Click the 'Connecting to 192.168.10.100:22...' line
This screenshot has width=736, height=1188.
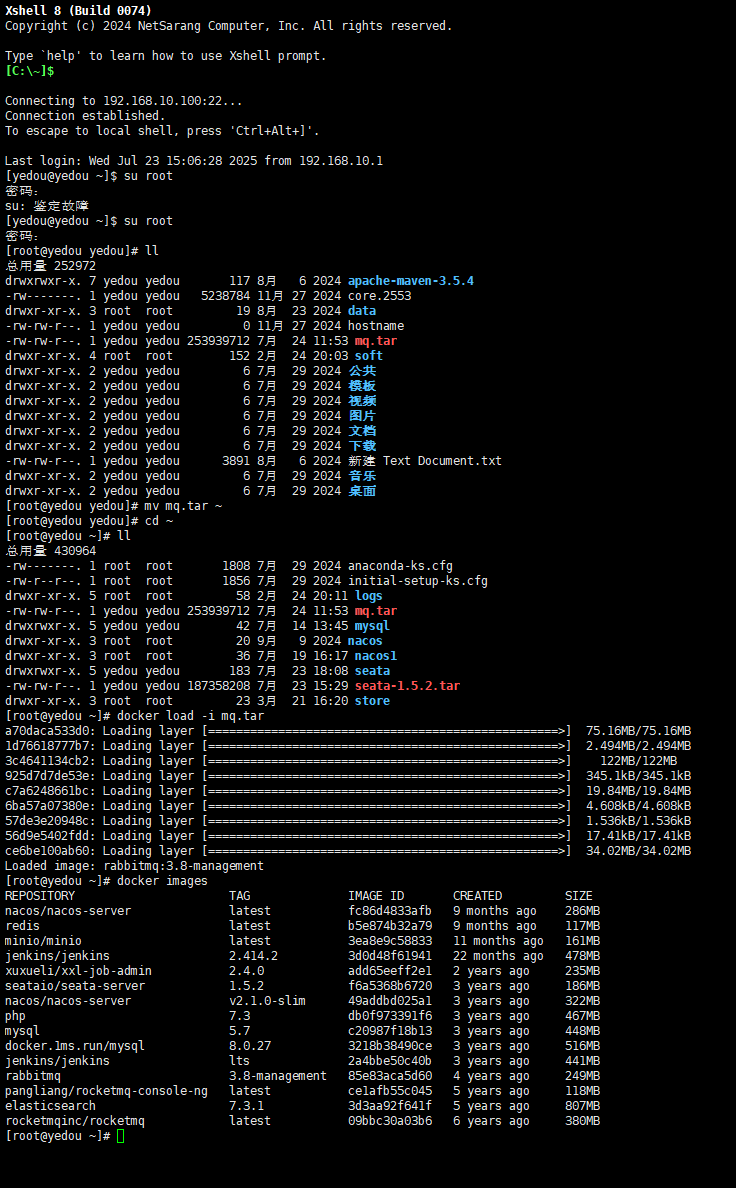tap(124, 101)
